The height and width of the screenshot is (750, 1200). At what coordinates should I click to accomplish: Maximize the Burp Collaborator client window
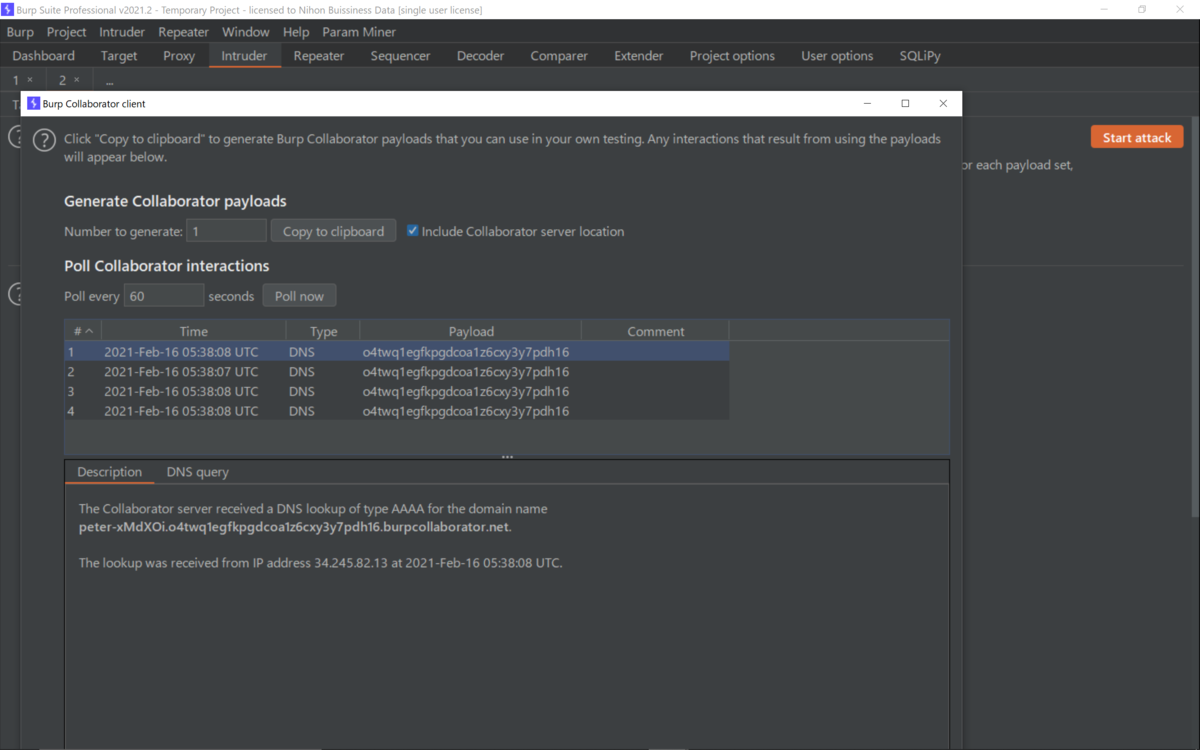905,103
